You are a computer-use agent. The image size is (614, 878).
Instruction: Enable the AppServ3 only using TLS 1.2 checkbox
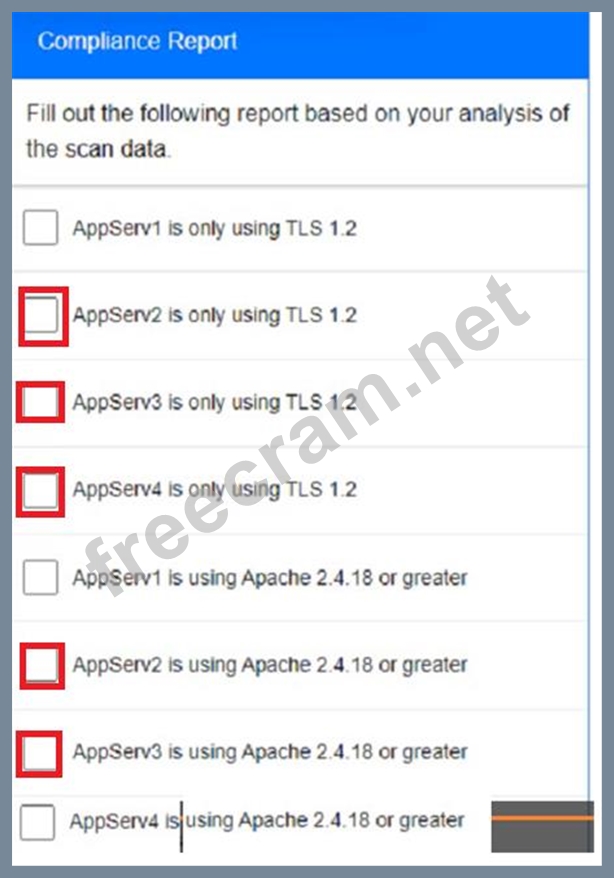(x=40, y=401)
